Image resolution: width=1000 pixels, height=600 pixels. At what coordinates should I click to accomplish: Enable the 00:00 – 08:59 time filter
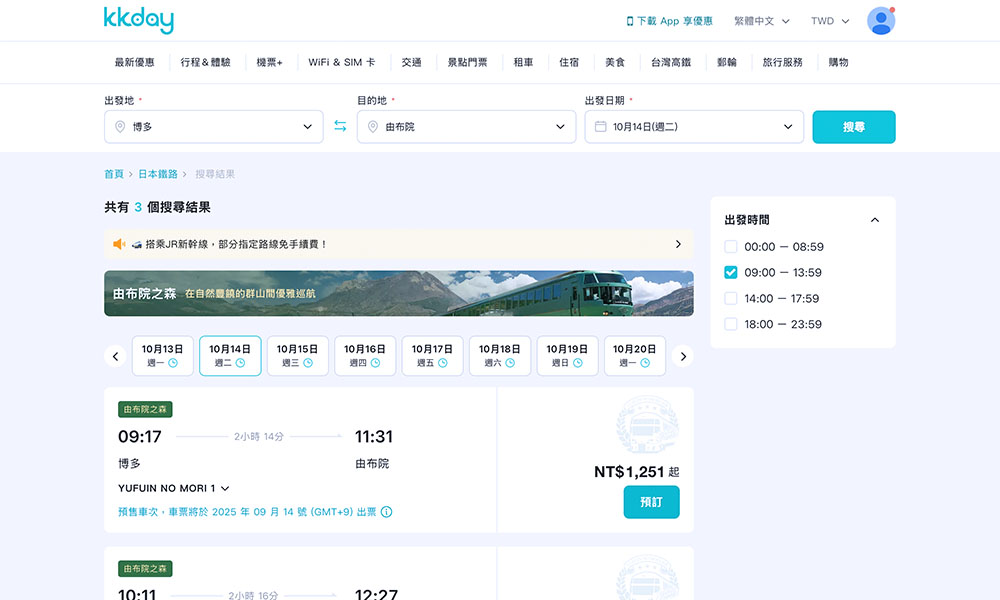tap(731, 247)
